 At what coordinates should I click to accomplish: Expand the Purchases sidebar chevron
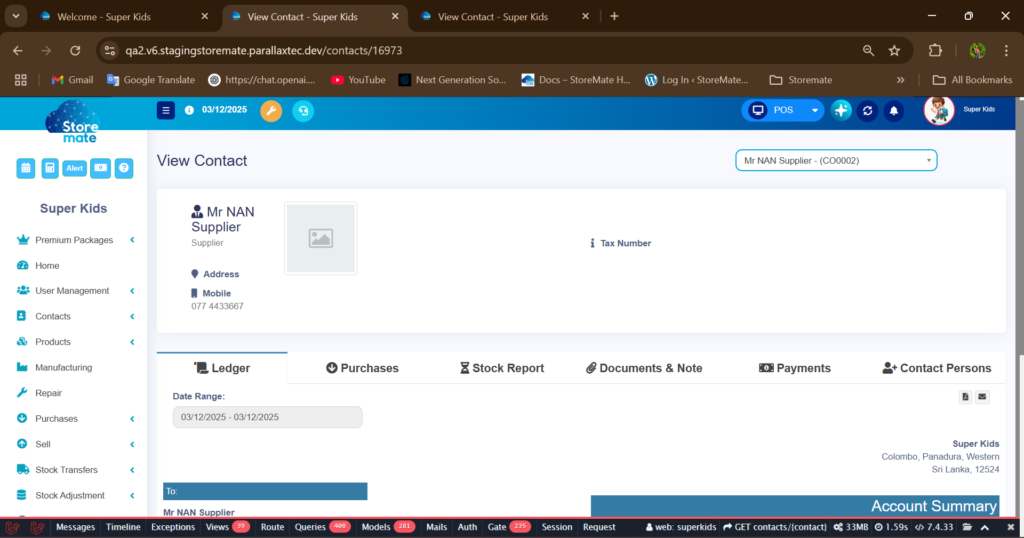point(132,419)
